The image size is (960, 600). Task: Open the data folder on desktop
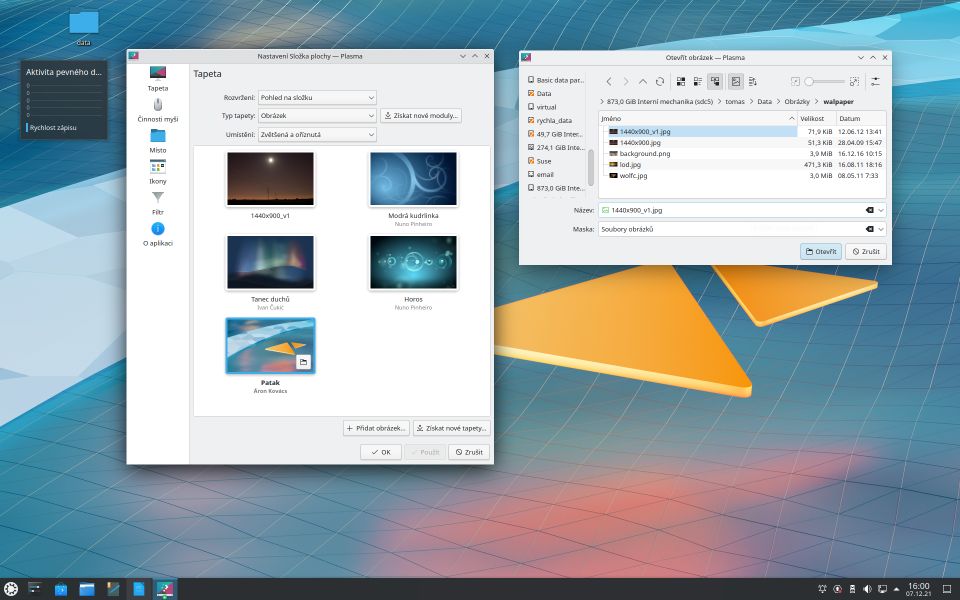click(x=84, y=28)
